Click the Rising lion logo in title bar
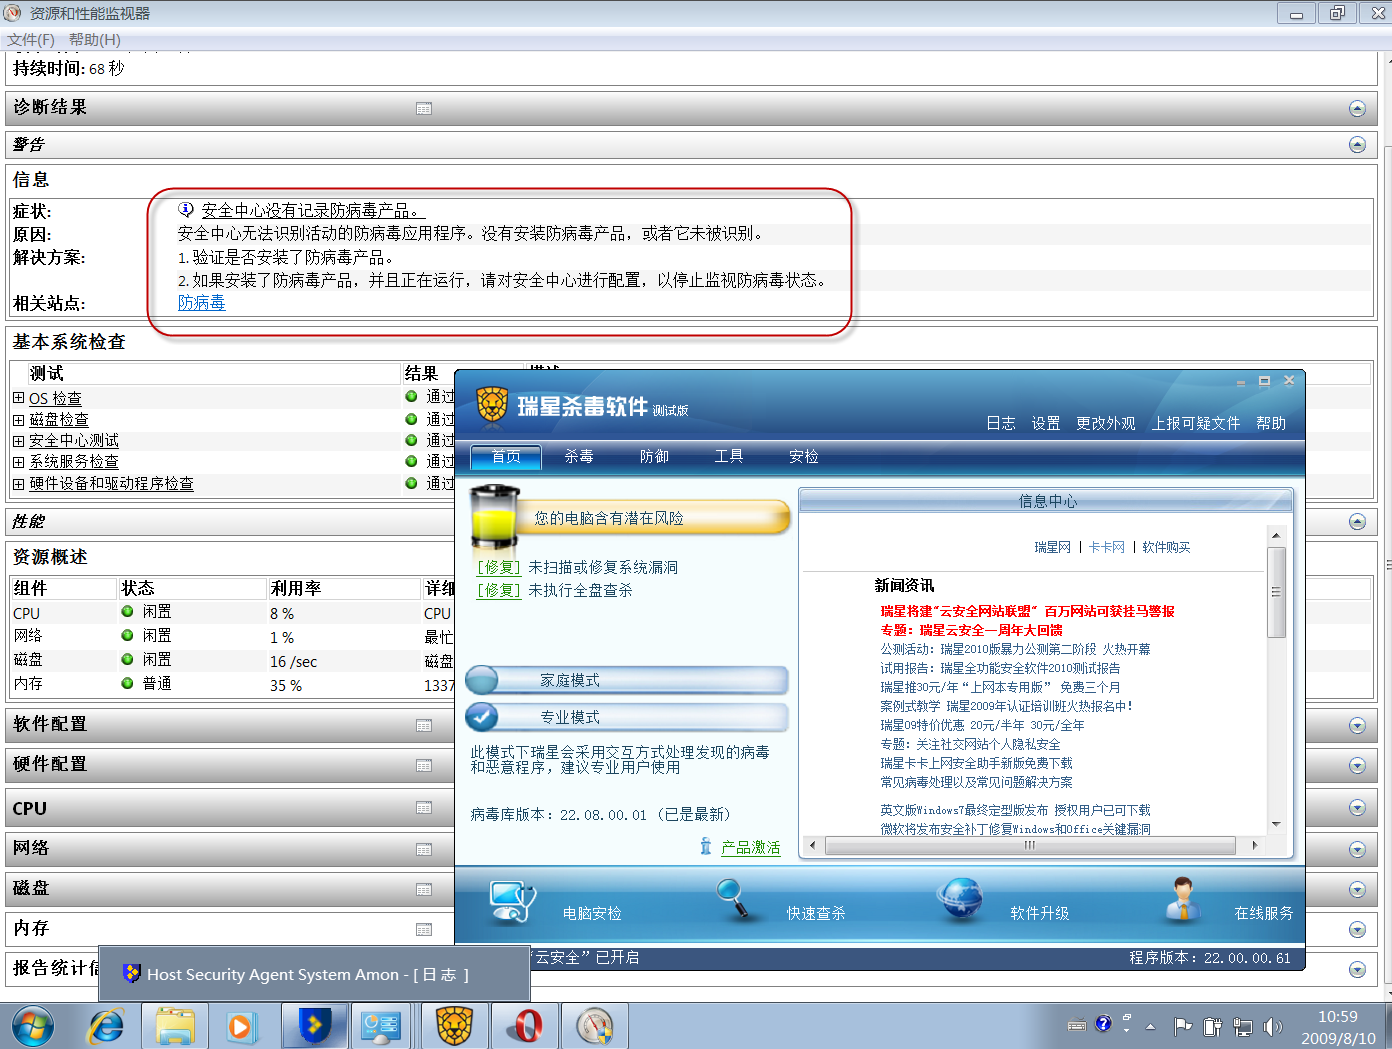This screenshot has width=1392, height=1049. [x=492, y=404]
